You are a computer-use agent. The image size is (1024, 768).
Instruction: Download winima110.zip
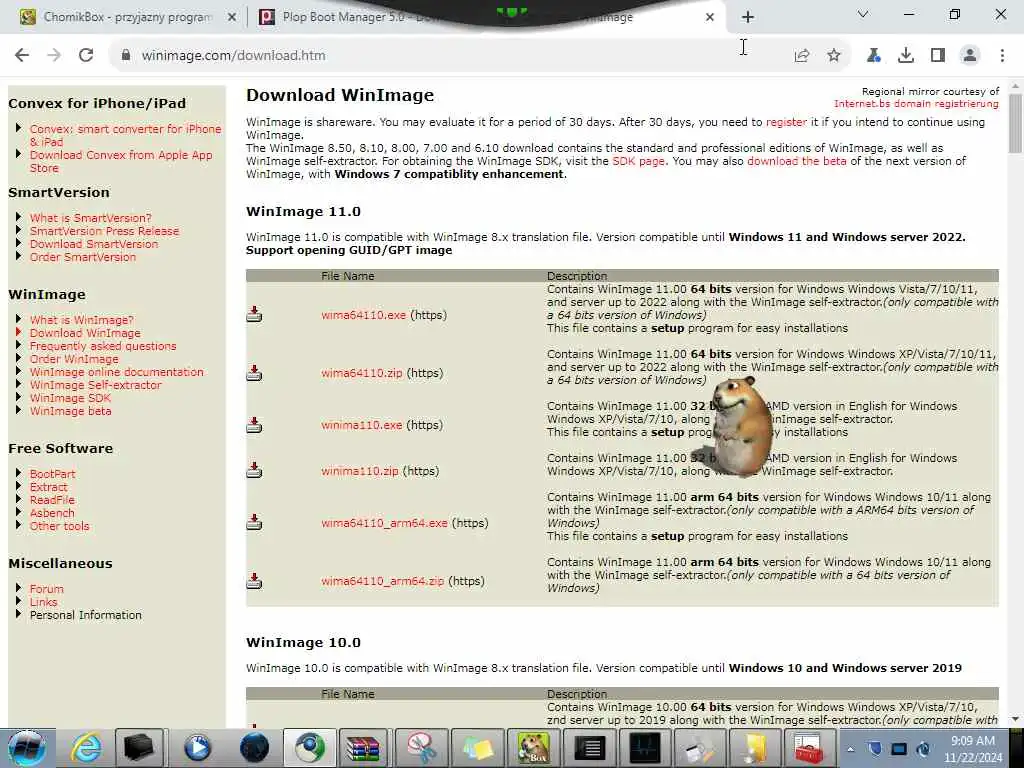[x=359, y=471]
